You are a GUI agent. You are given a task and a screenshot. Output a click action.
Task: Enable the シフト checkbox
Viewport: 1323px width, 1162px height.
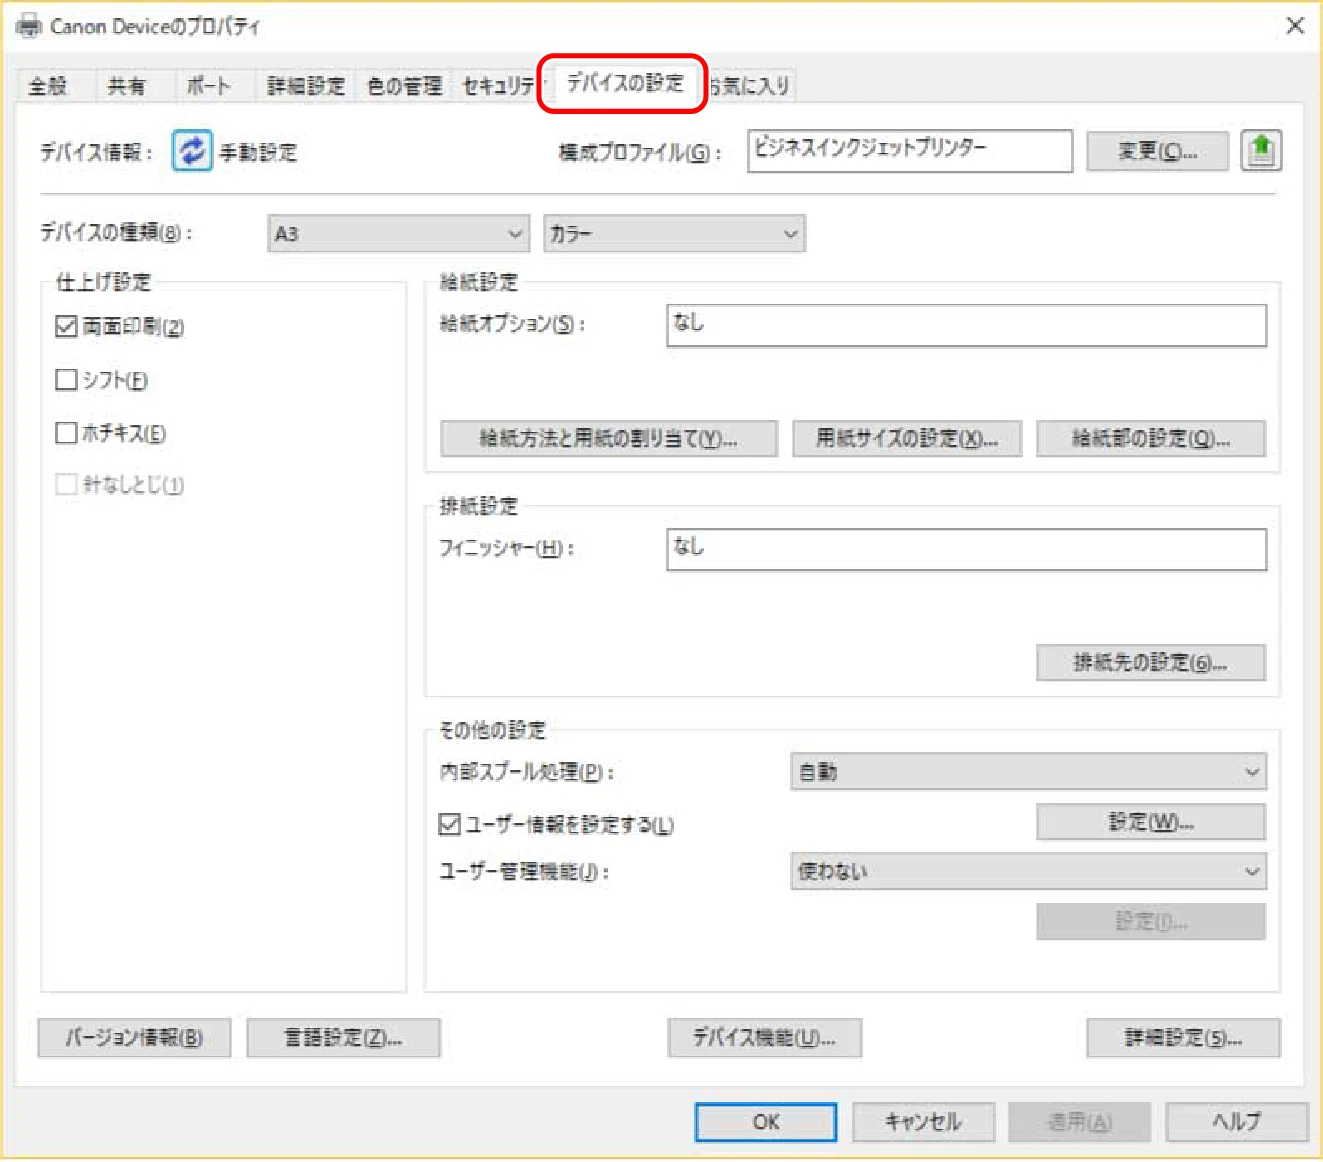(66, 380)
